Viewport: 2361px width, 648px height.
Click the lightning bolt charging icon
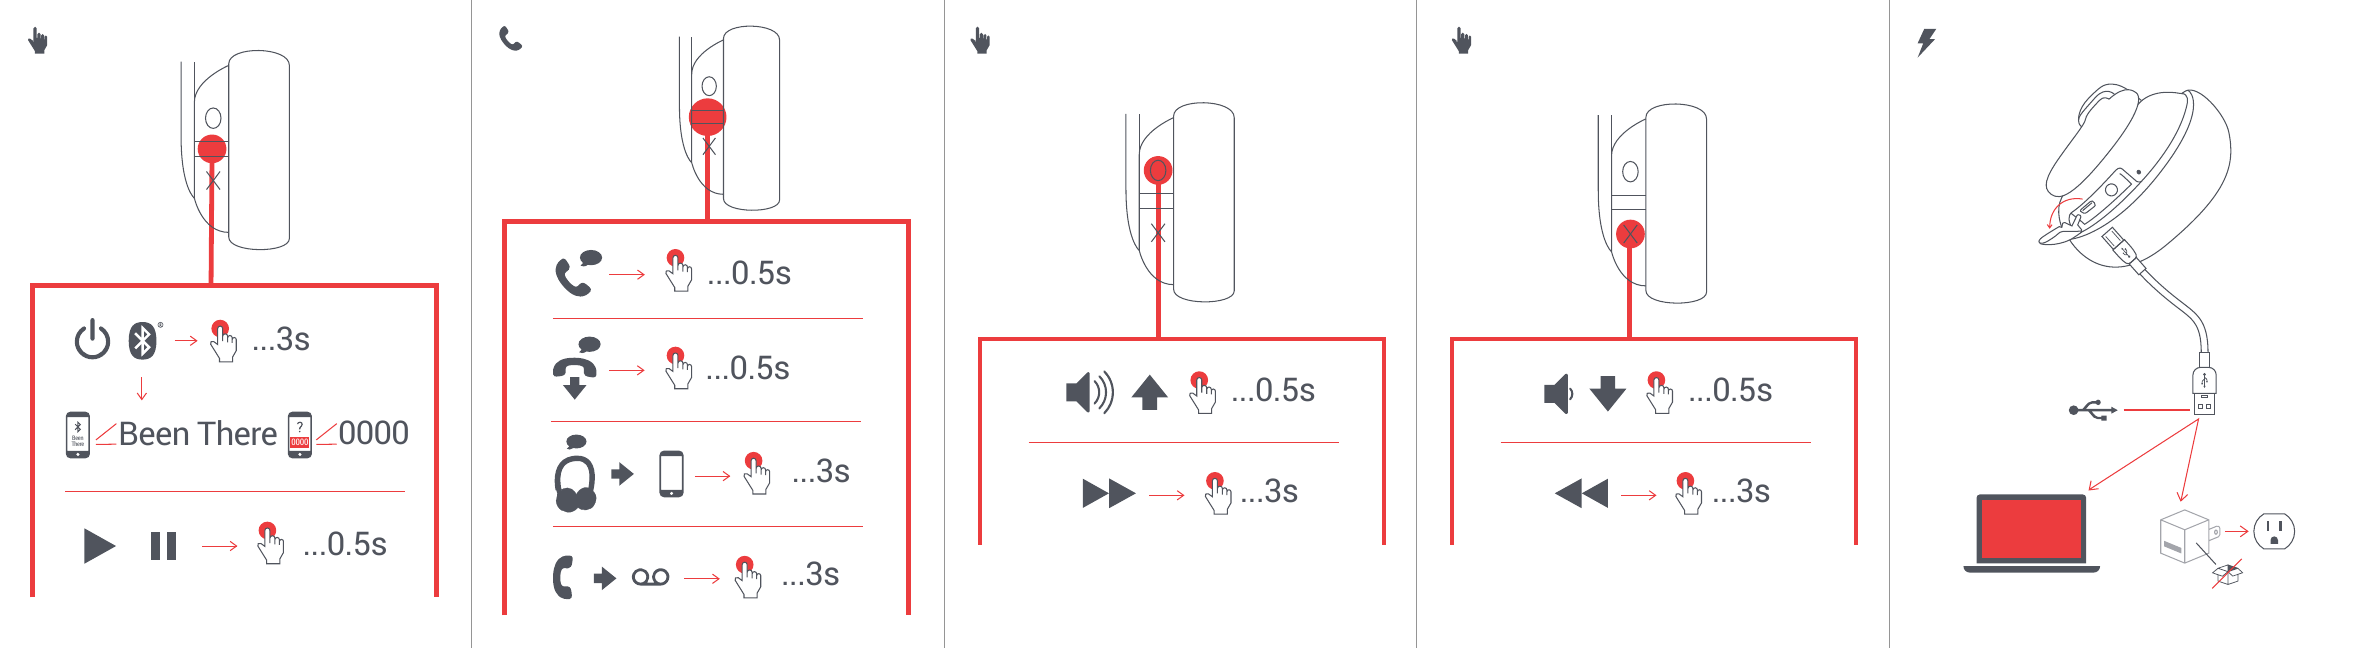(x=1926, y=42)
